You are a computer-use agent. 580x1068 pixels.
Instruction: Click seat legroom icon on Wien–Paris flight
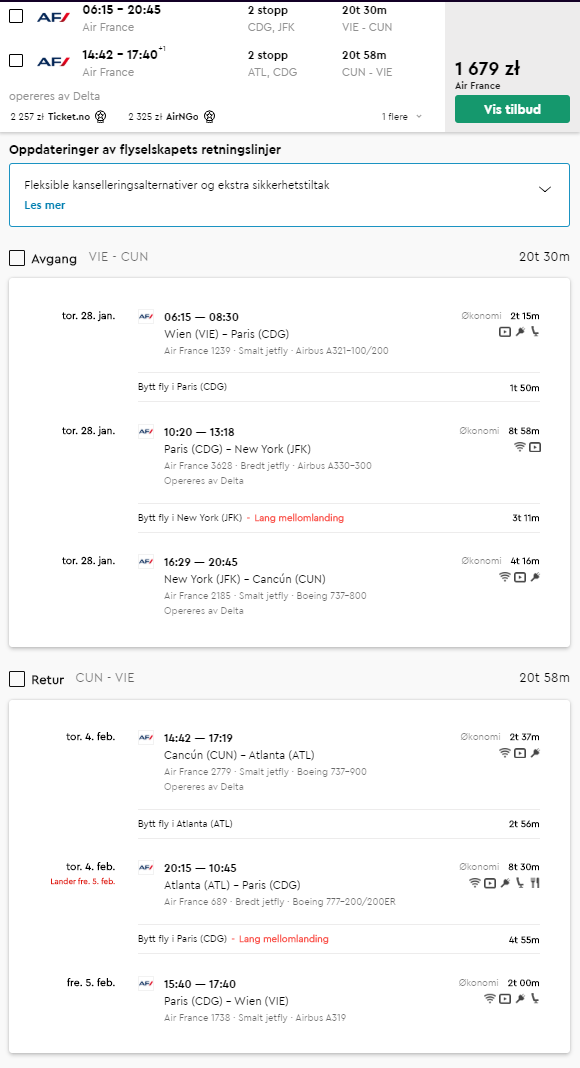(534, 332)
